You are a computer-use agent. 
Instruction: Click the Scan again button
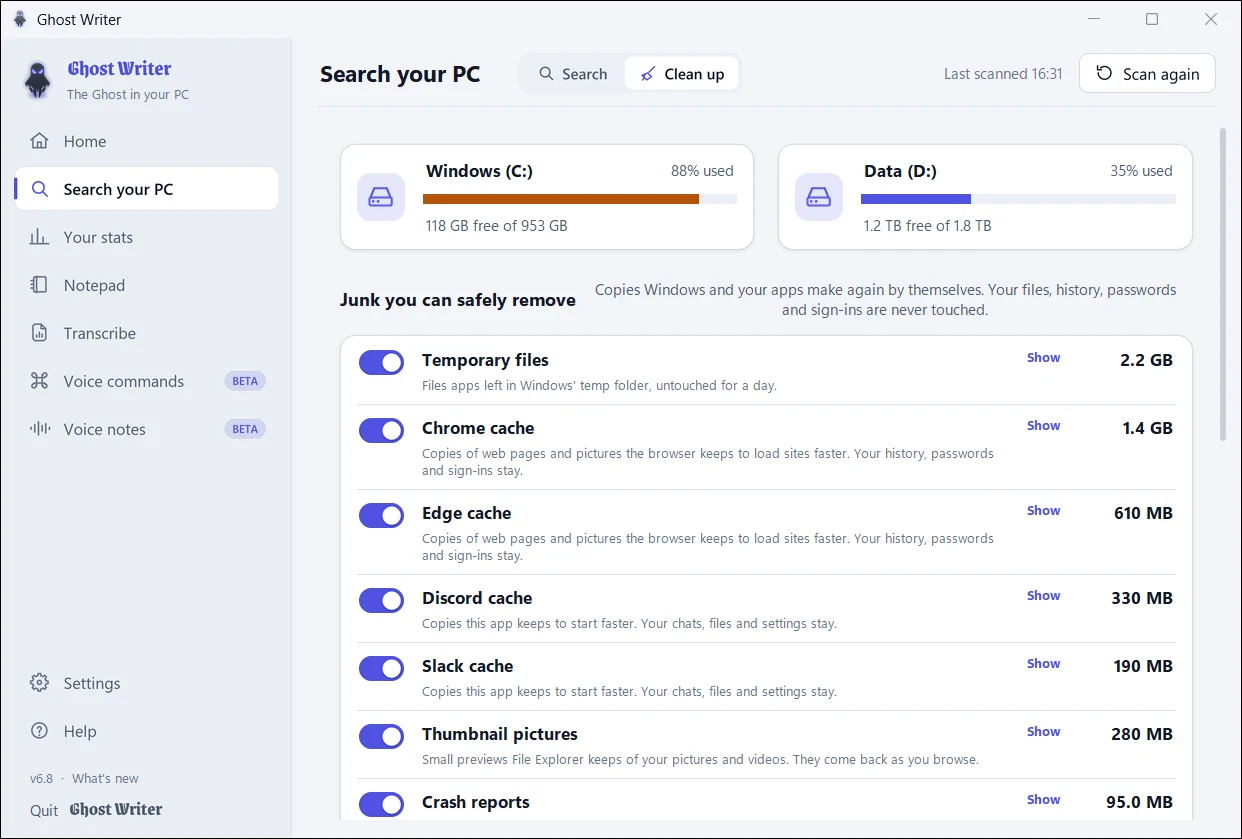tap(1147, 73)
